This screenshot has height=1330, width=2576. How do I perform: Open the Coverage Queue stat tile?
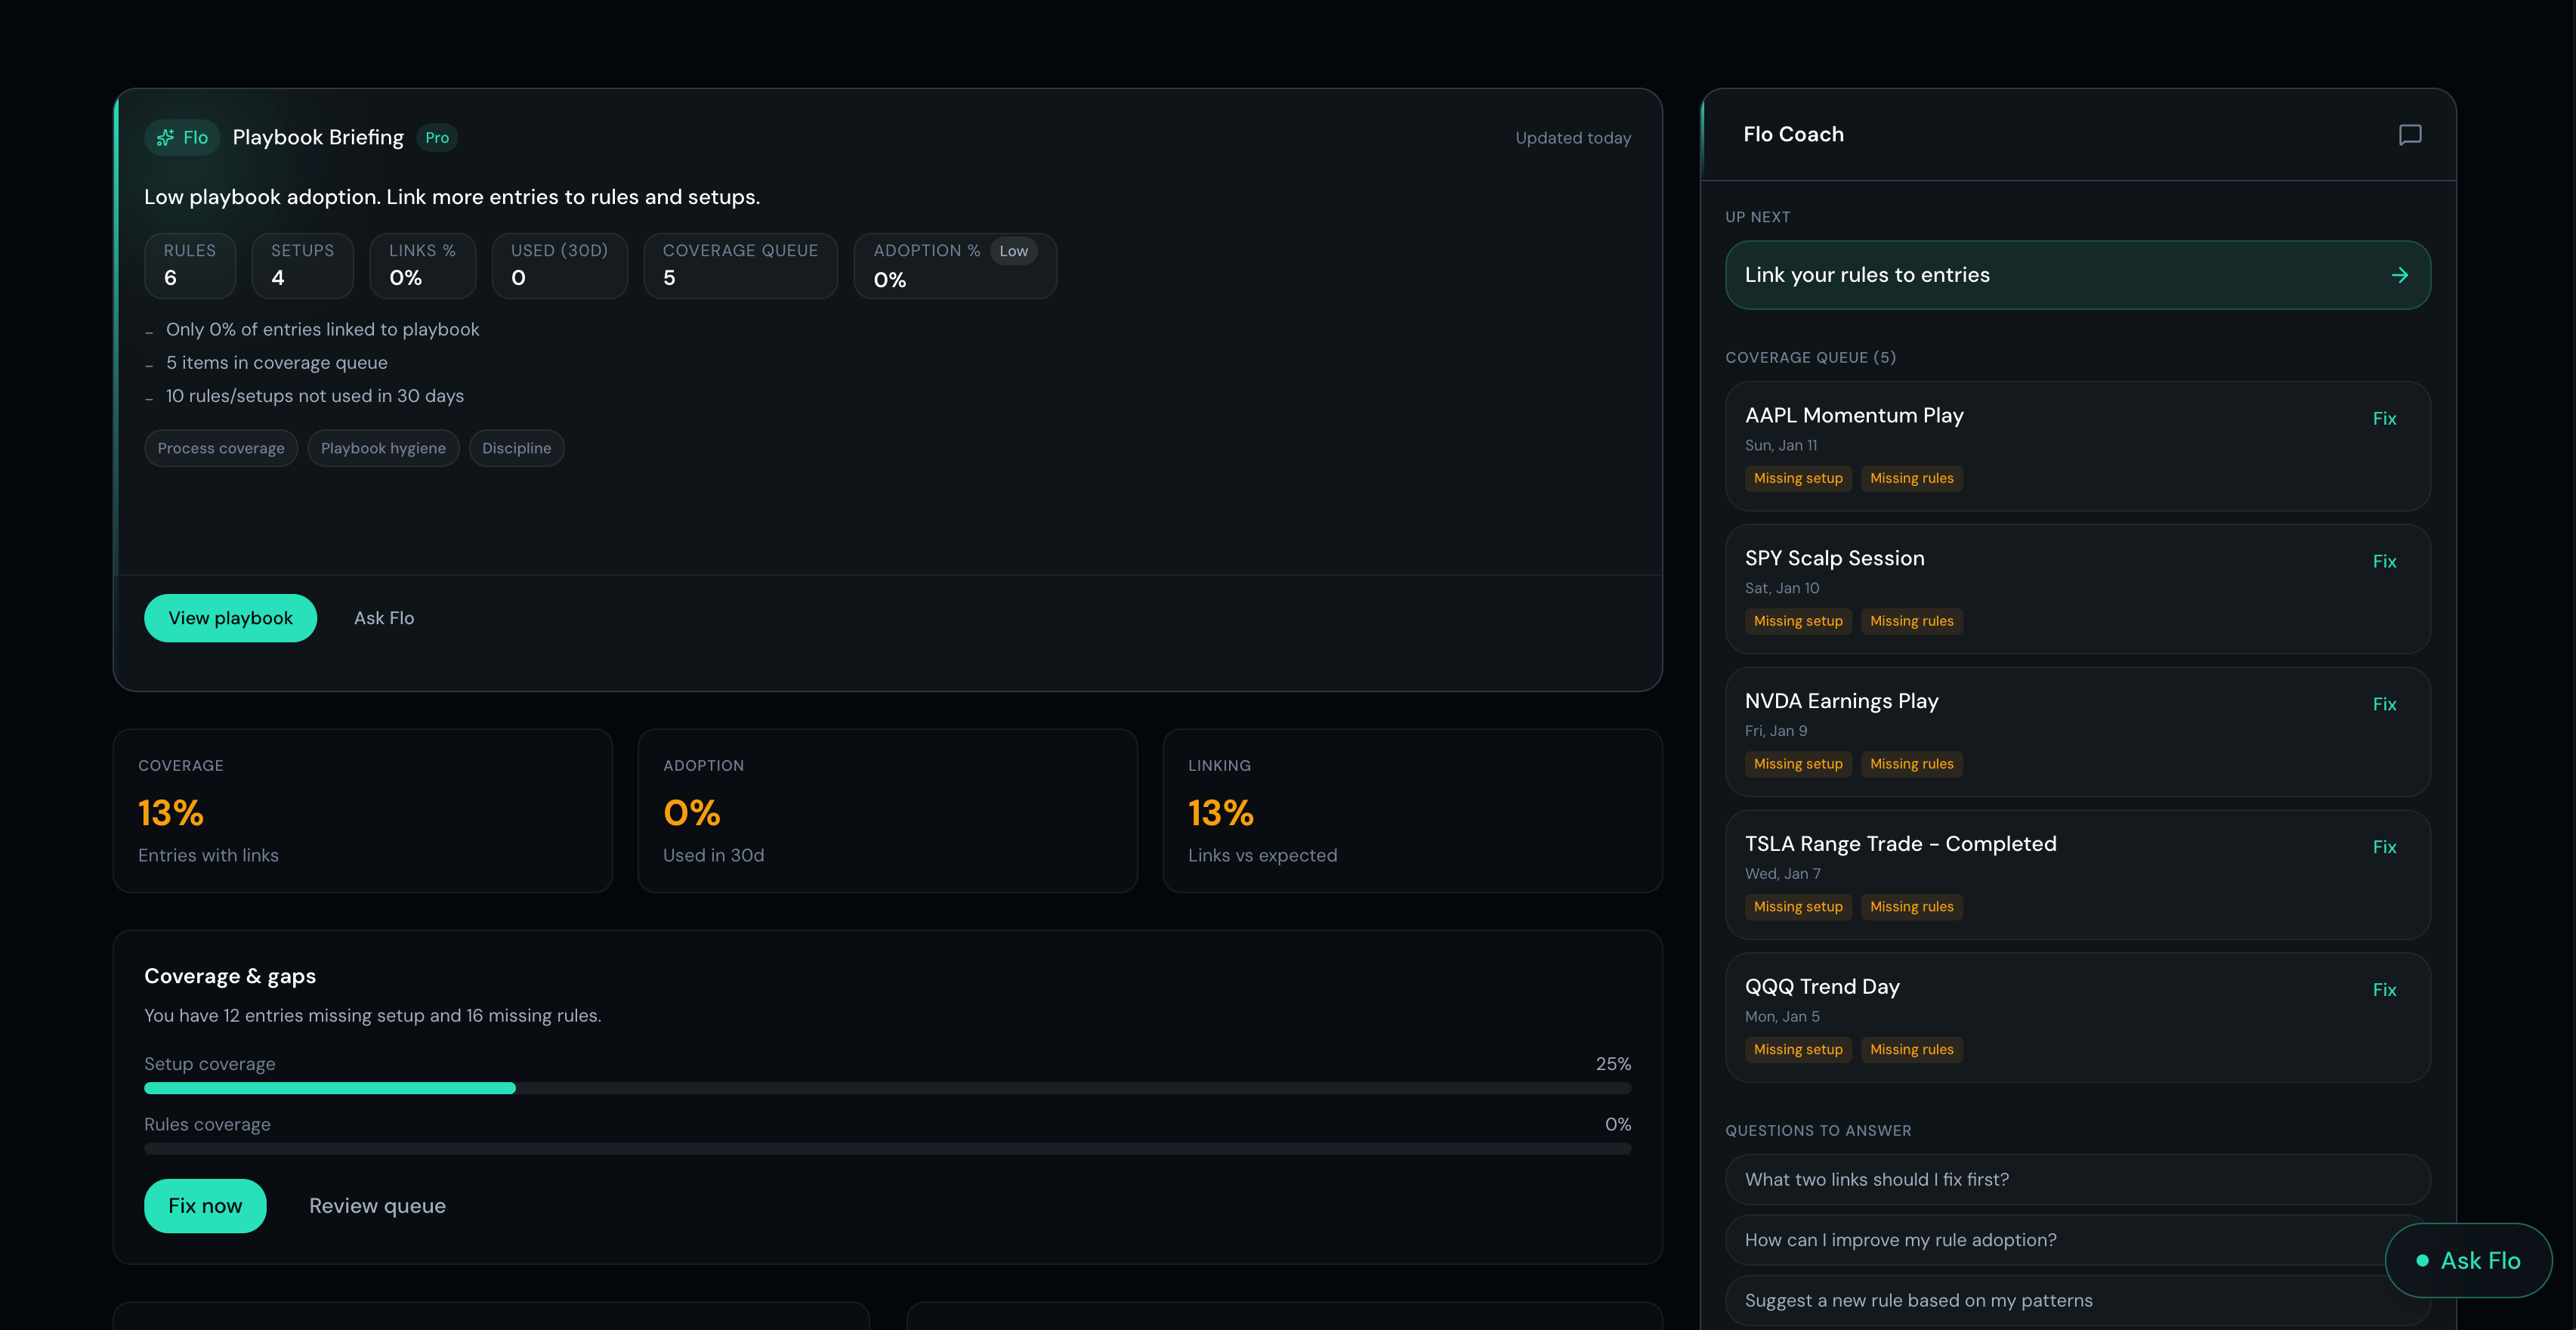coord(739,265)
